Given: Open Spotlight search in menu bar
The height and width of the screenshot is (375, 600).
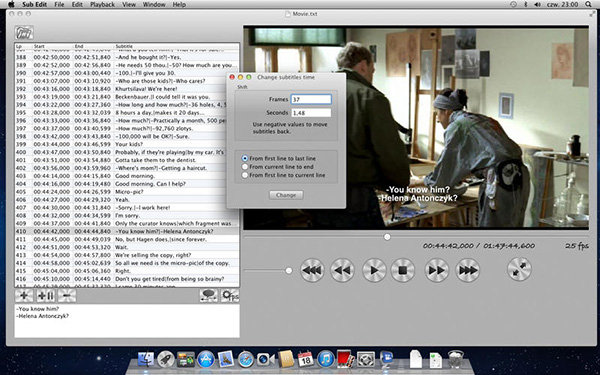Looking at the screenshot, I should pos(588,5).
